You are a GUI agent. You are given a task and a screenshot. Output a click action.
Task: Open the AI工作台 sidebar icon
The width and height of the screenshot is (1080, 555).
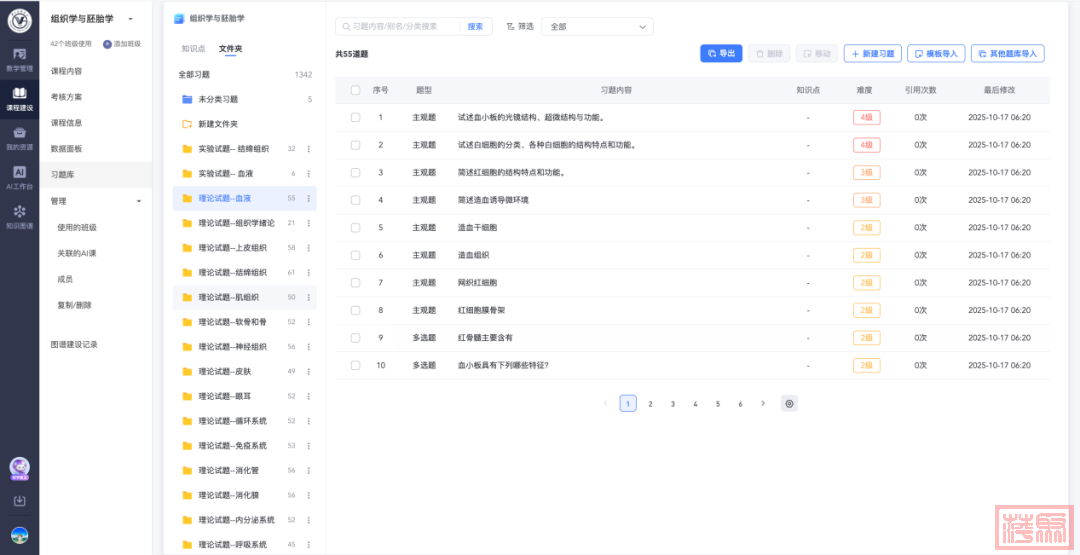pyautogui.click(x=19, y=177)
